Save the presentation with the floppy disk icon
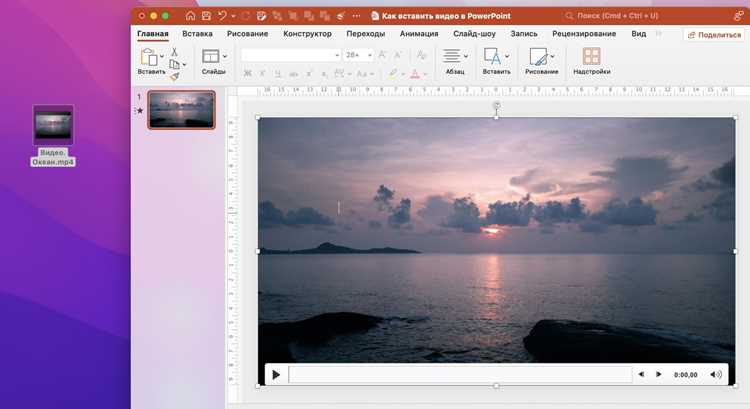The width and height of the screenshot is (750, 409). click(206, 16)
